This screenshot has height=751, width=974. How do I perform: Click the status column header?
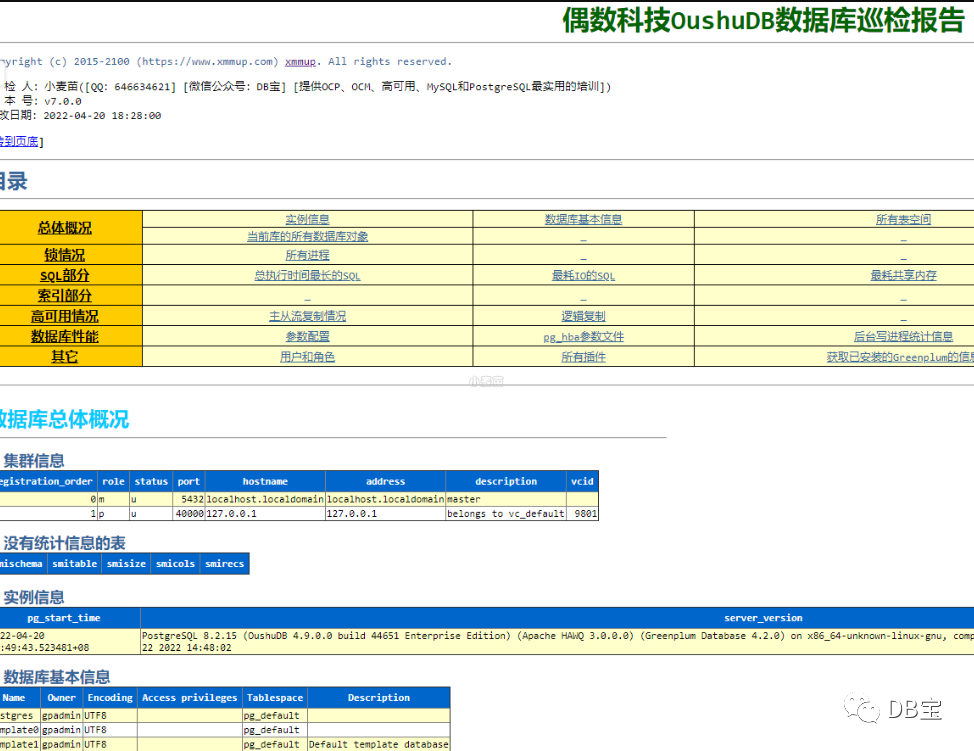[151, 481]
